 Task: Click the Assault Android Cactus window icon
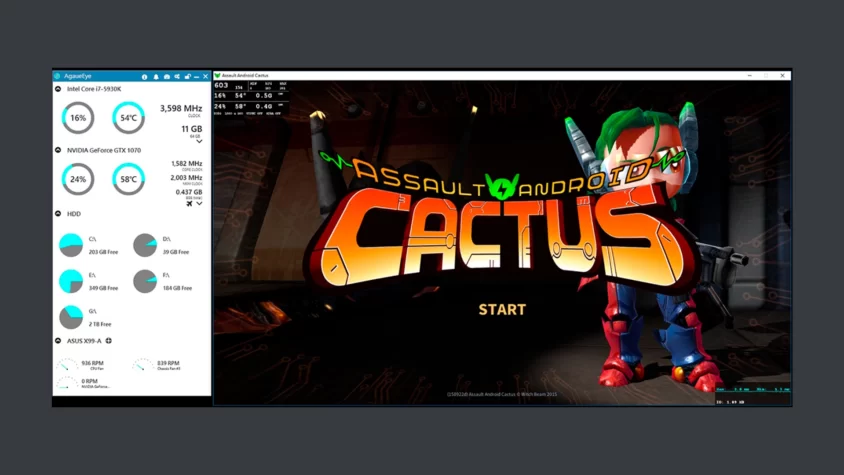coord(217,75)
